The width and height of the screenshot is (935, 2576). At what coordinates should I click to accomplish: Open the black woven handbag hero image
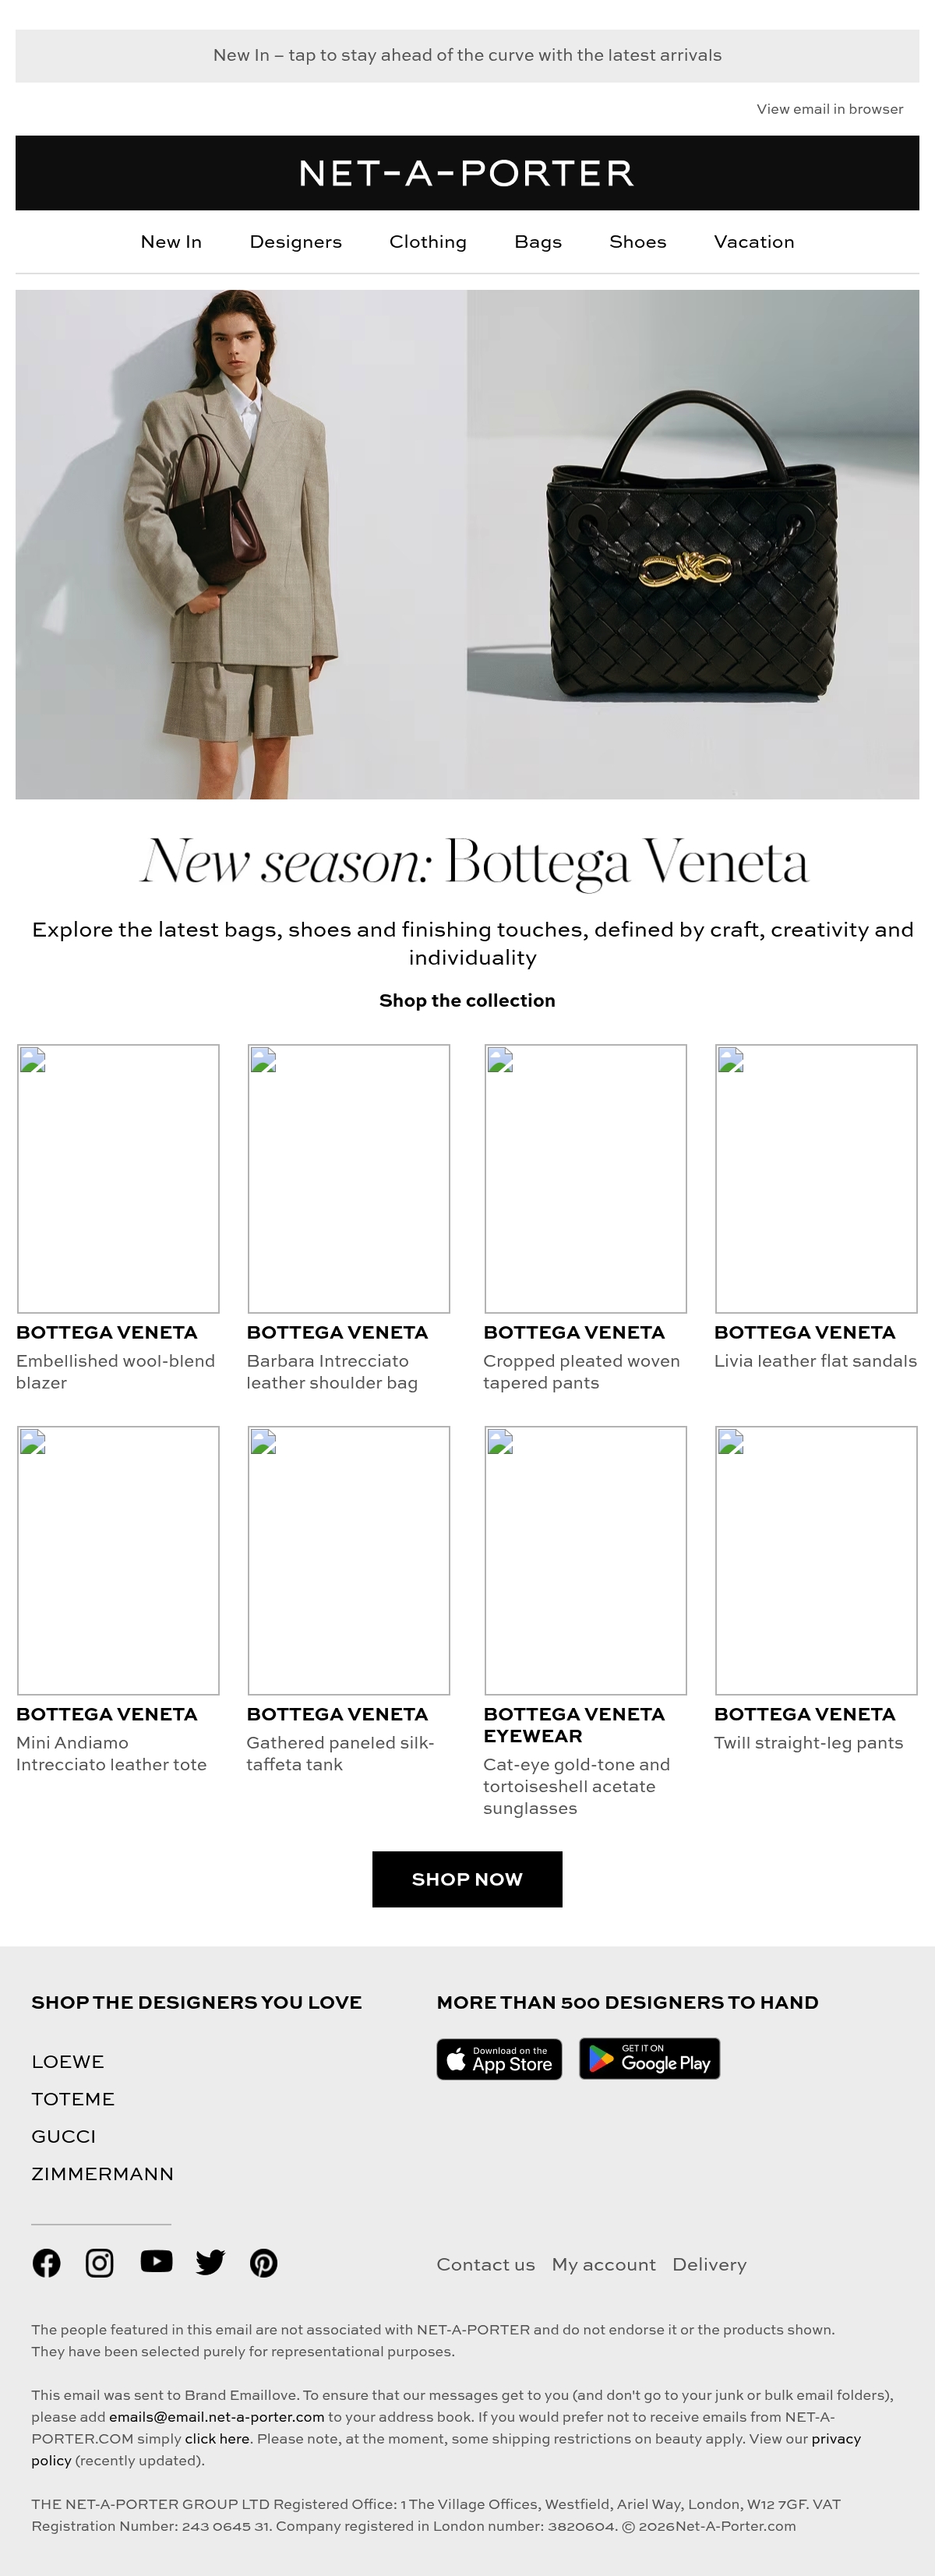[x=693, y=544]
